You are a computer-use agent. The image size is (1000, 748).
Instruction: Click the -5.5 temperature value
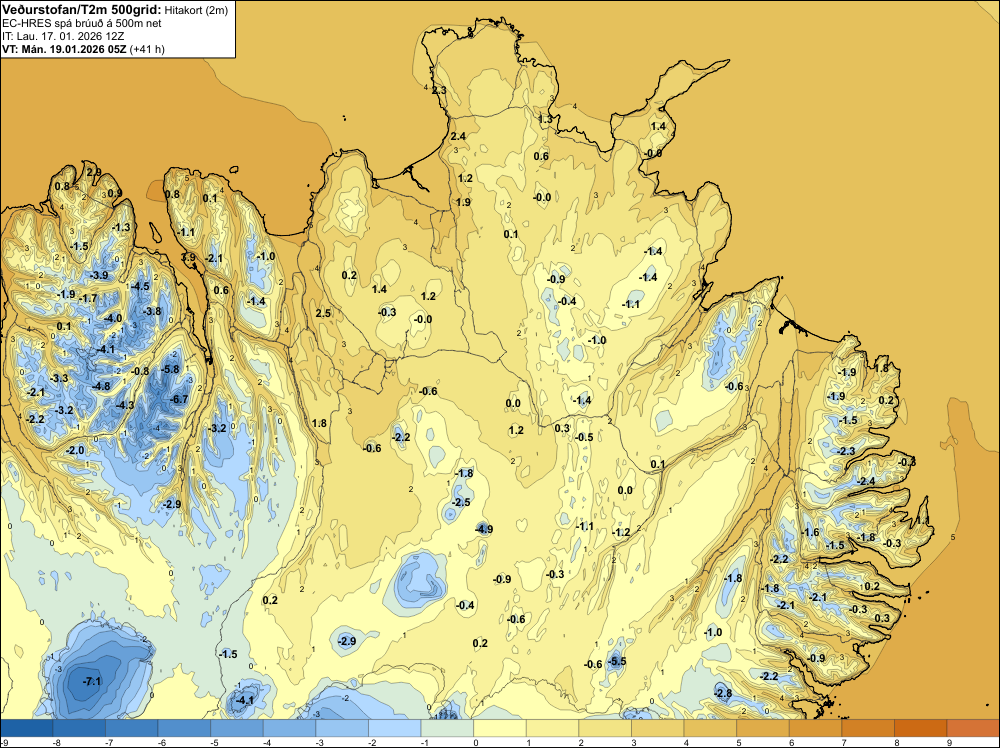[x=617, y=661]
